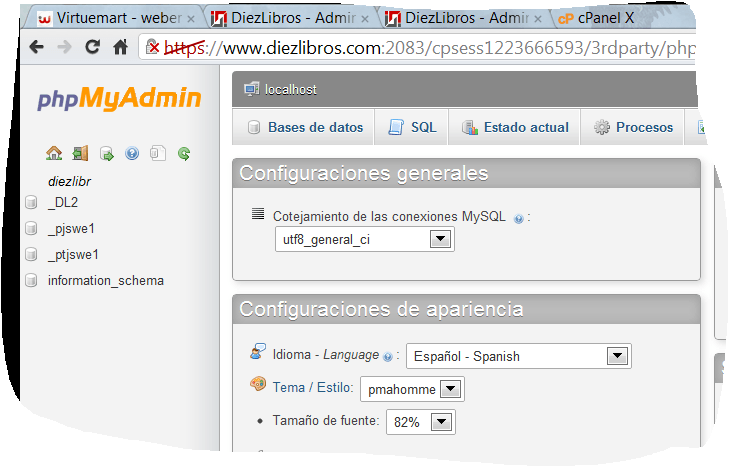This screenshot has height=467, width=729.
Task: Click the Idioma language person icon
Action: pos(258,352)
